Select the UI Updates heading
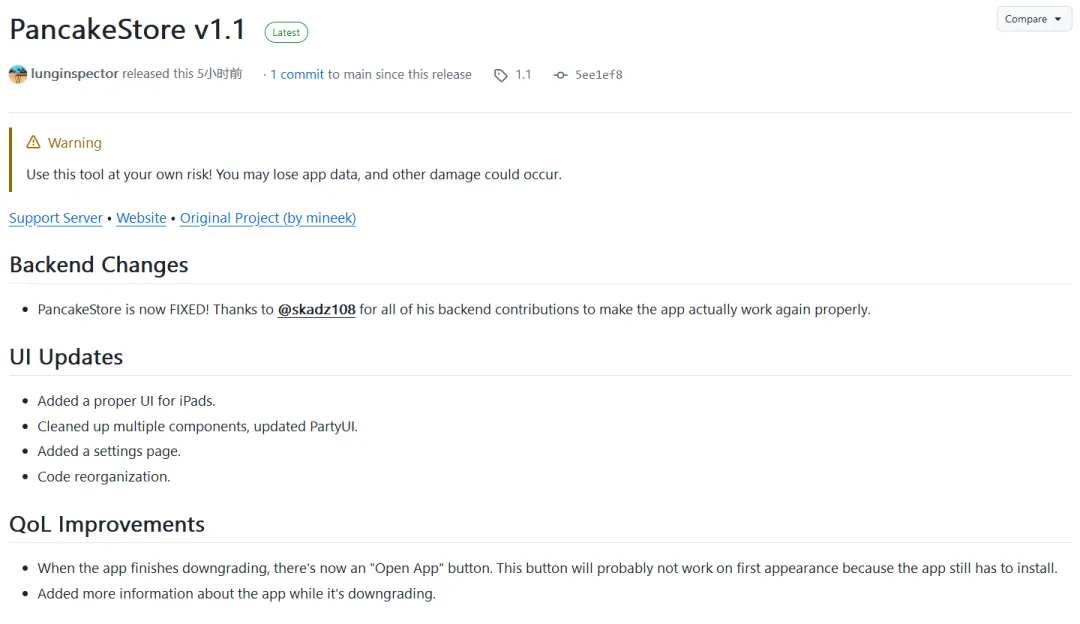 66,357
